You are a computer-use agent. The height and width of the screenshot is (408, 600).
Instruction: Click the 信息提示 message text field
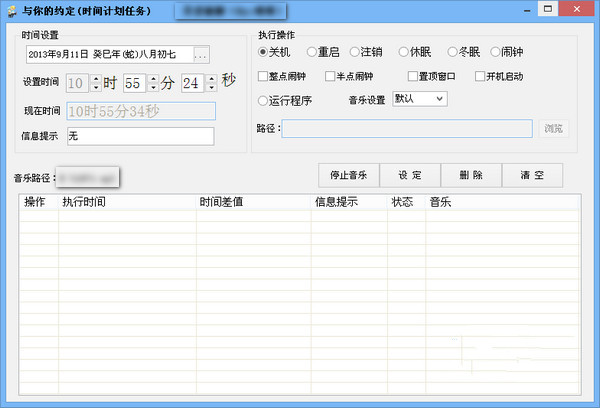pyautogui.click(x=139, y=136)
